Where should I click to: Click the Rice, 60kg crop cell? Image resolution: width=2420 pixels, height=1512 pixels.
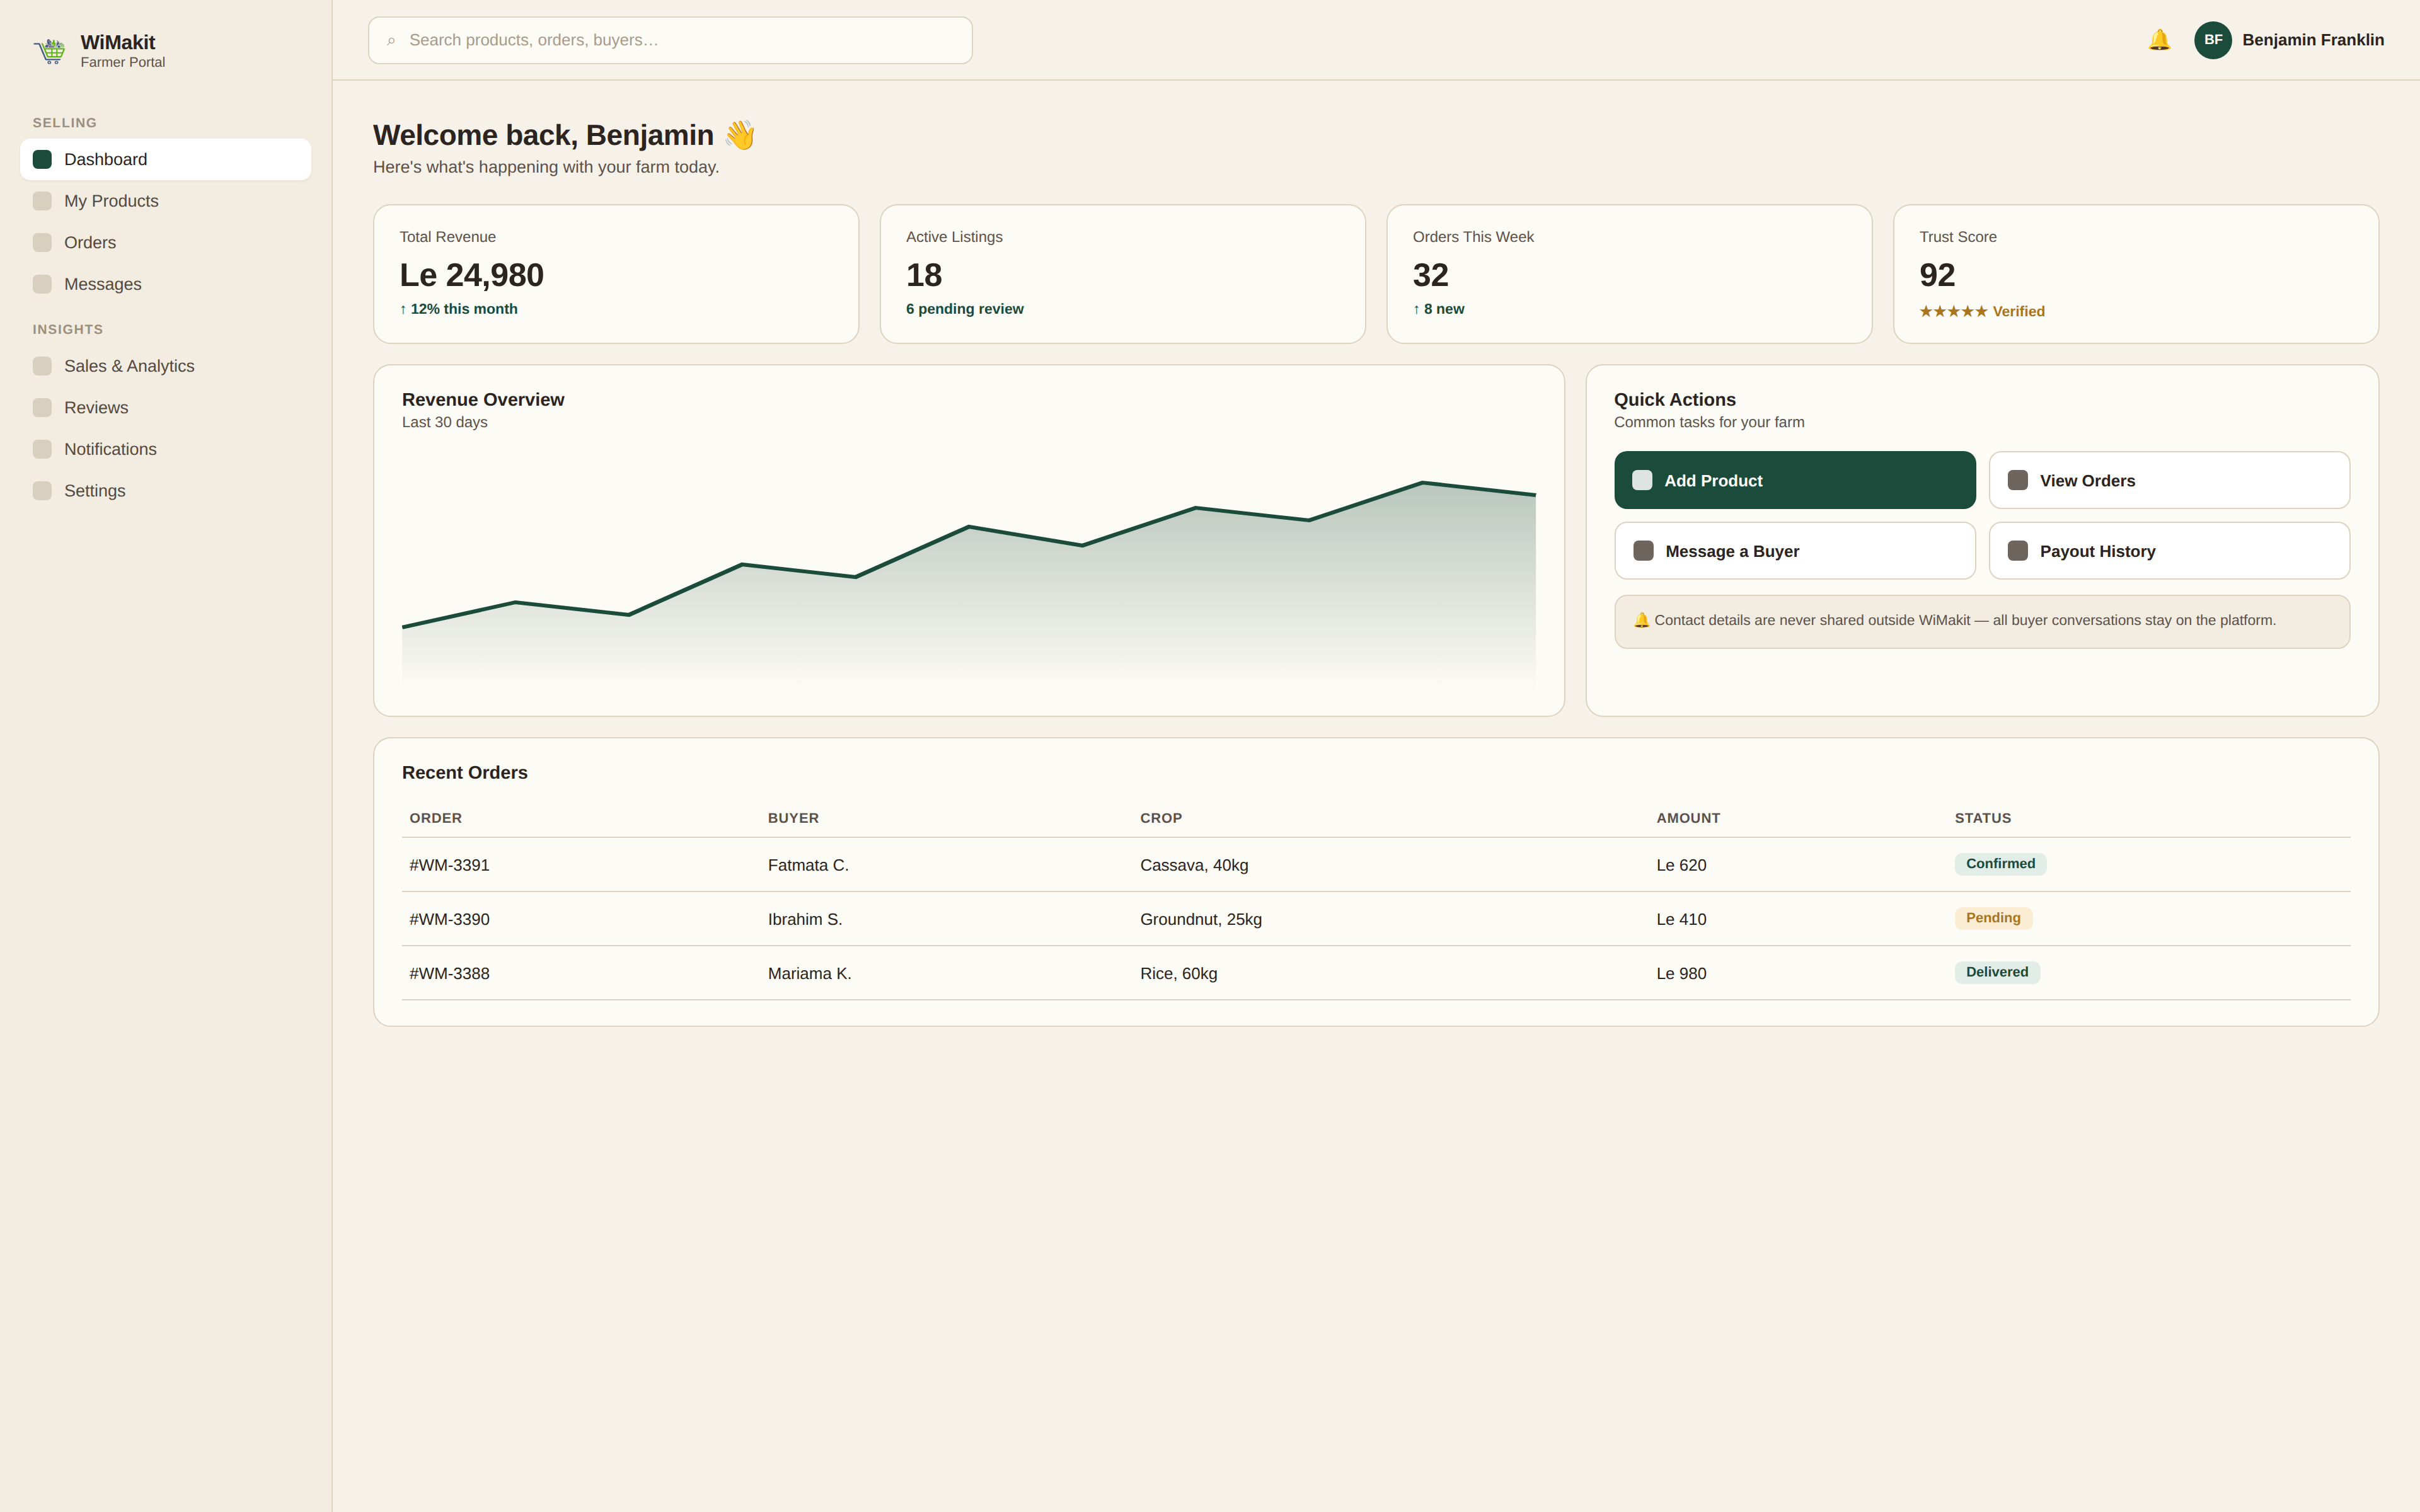(x=1178, y=973)
